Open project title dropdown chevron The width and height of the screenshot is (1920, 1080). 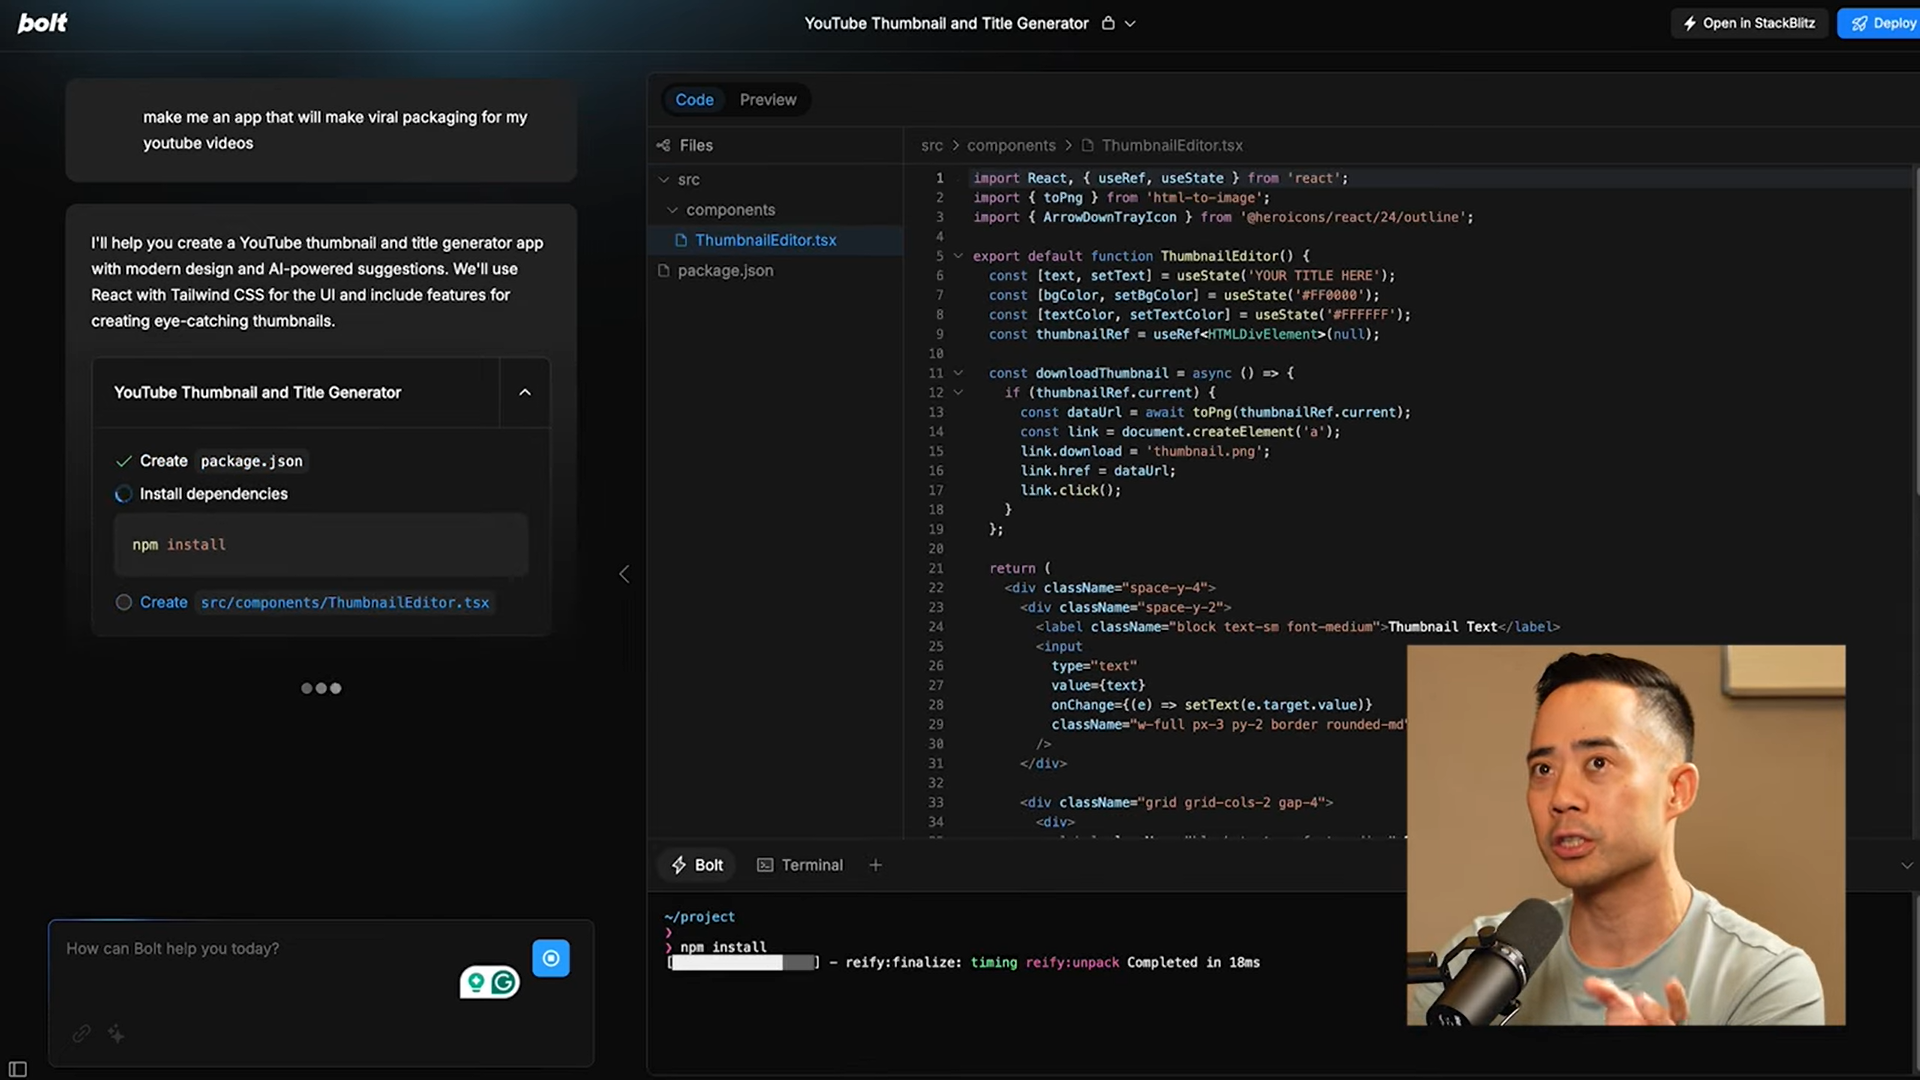(x=1130, y=24)
